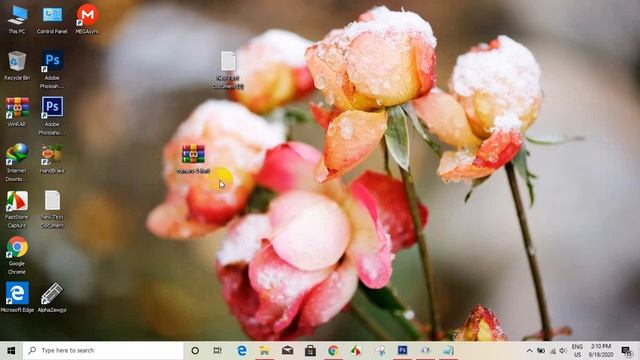Viewport: 640px width, 360px height.
Task: Open the clock and date flyout
Action: click(x=601, y=351)
